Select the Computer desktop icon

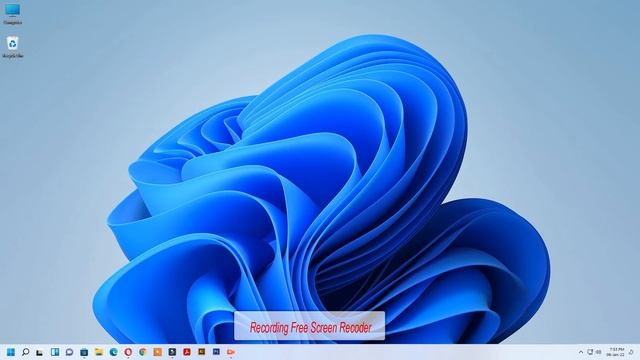click(x=13, y=14)
